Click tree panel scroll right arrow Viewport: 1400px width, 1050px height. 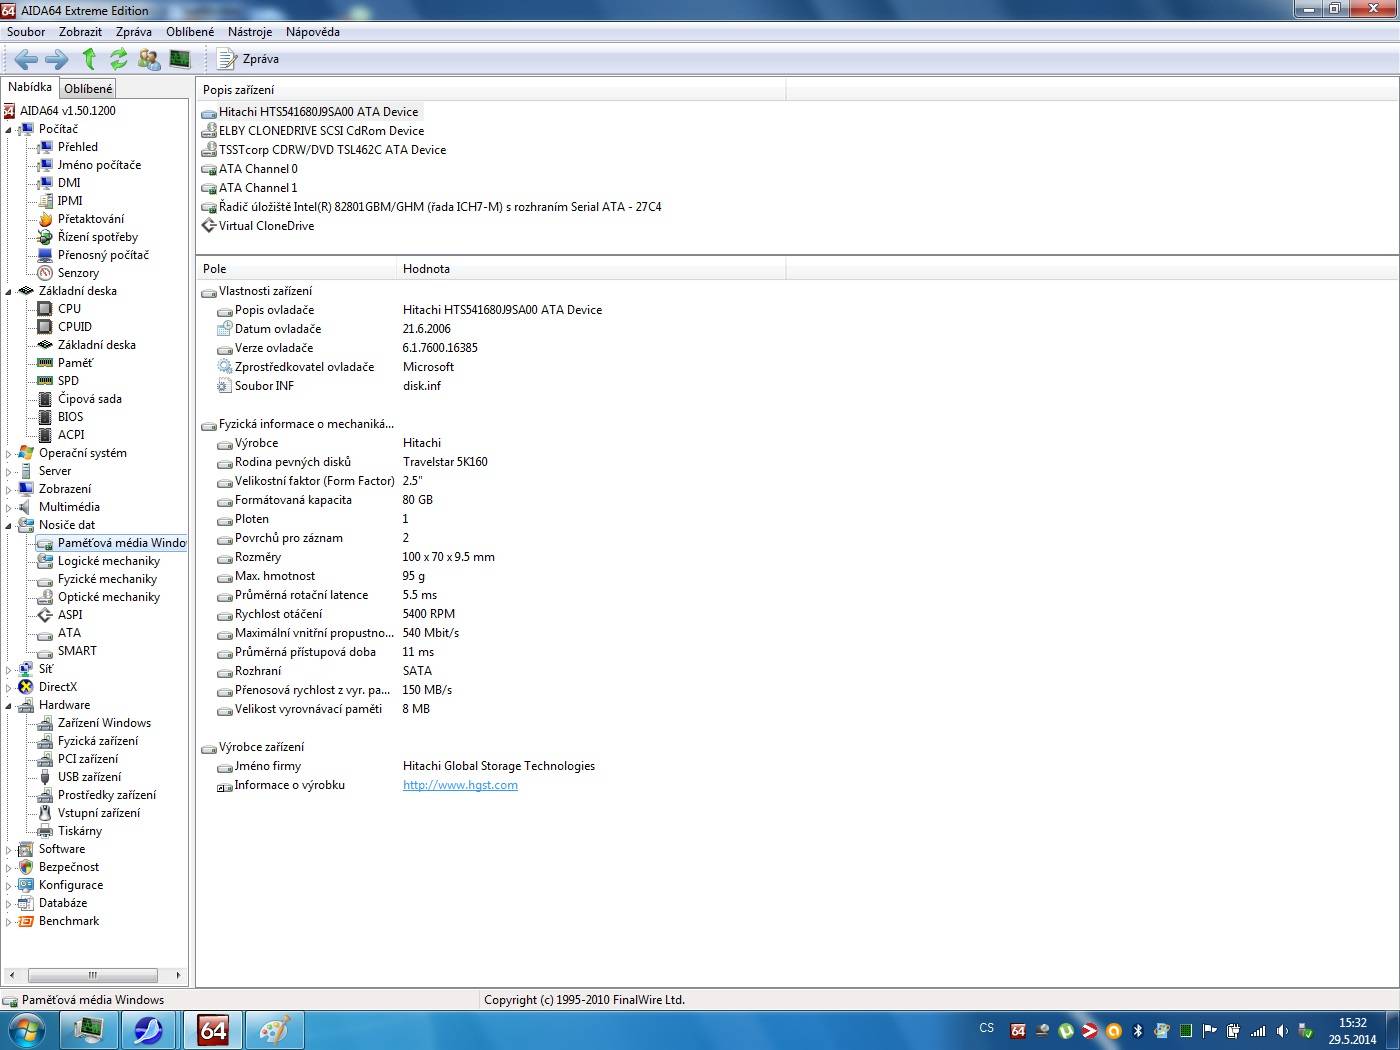[178, 975]
